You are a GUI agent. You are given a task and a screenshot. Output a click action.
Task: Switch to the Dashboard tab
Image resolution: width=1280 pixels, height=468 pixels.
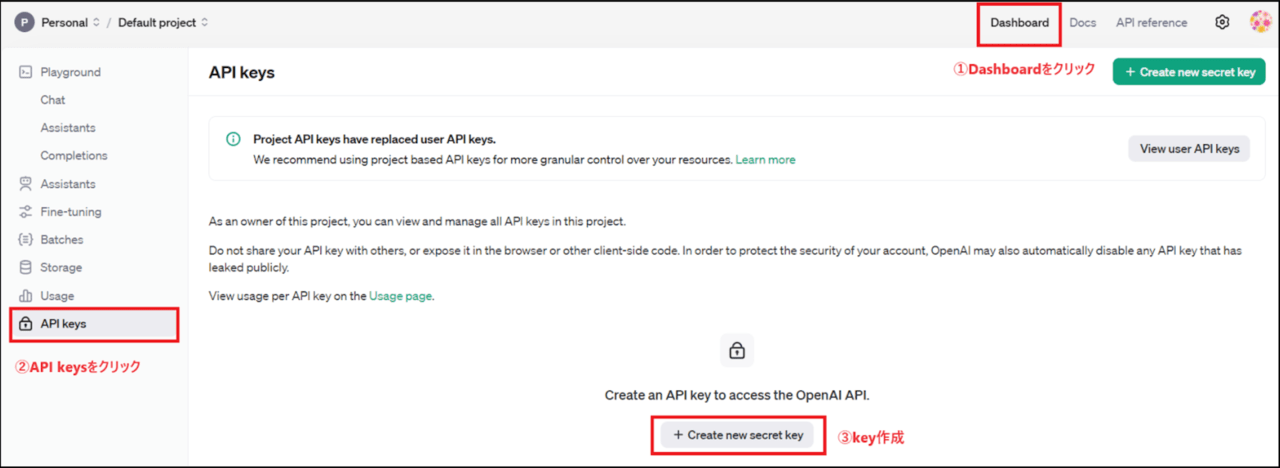(x=1019, y=22)
